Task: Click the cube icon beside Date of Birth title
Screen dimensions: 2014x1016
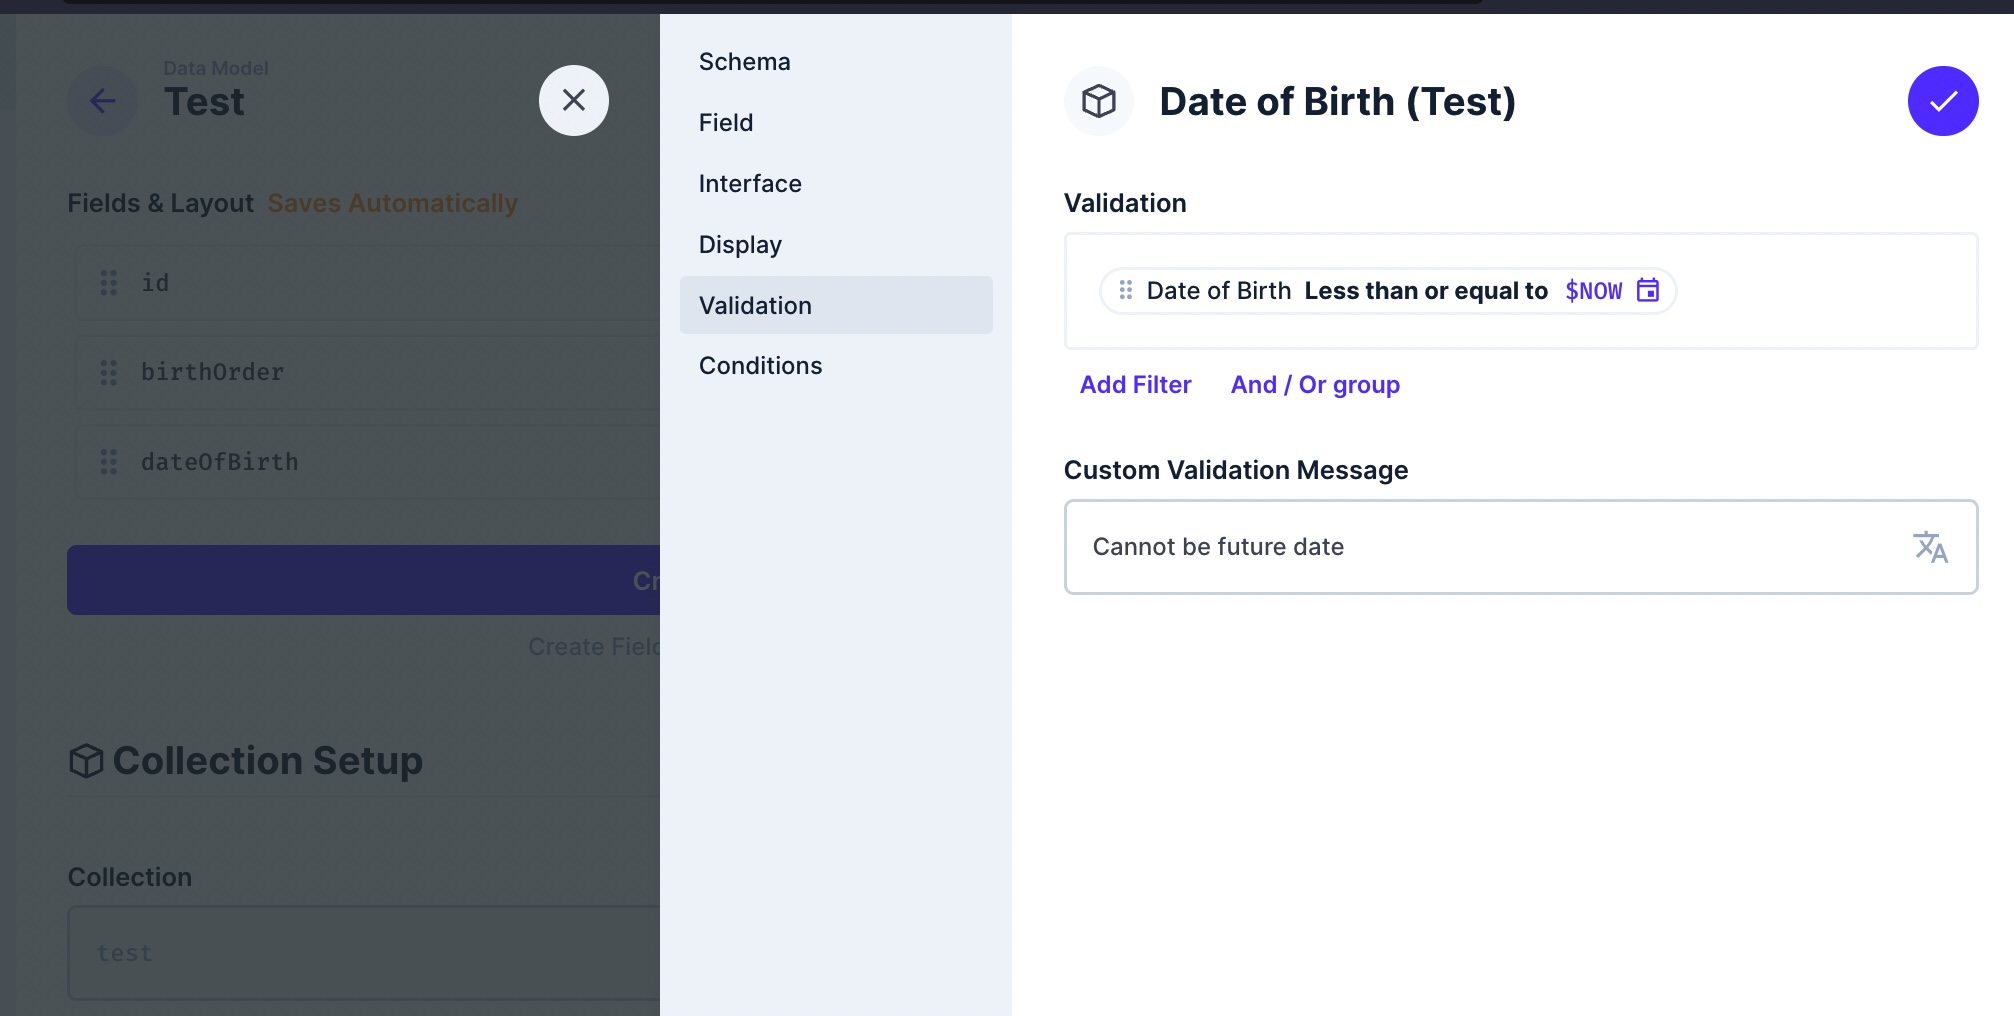Action: (1098, 101)
